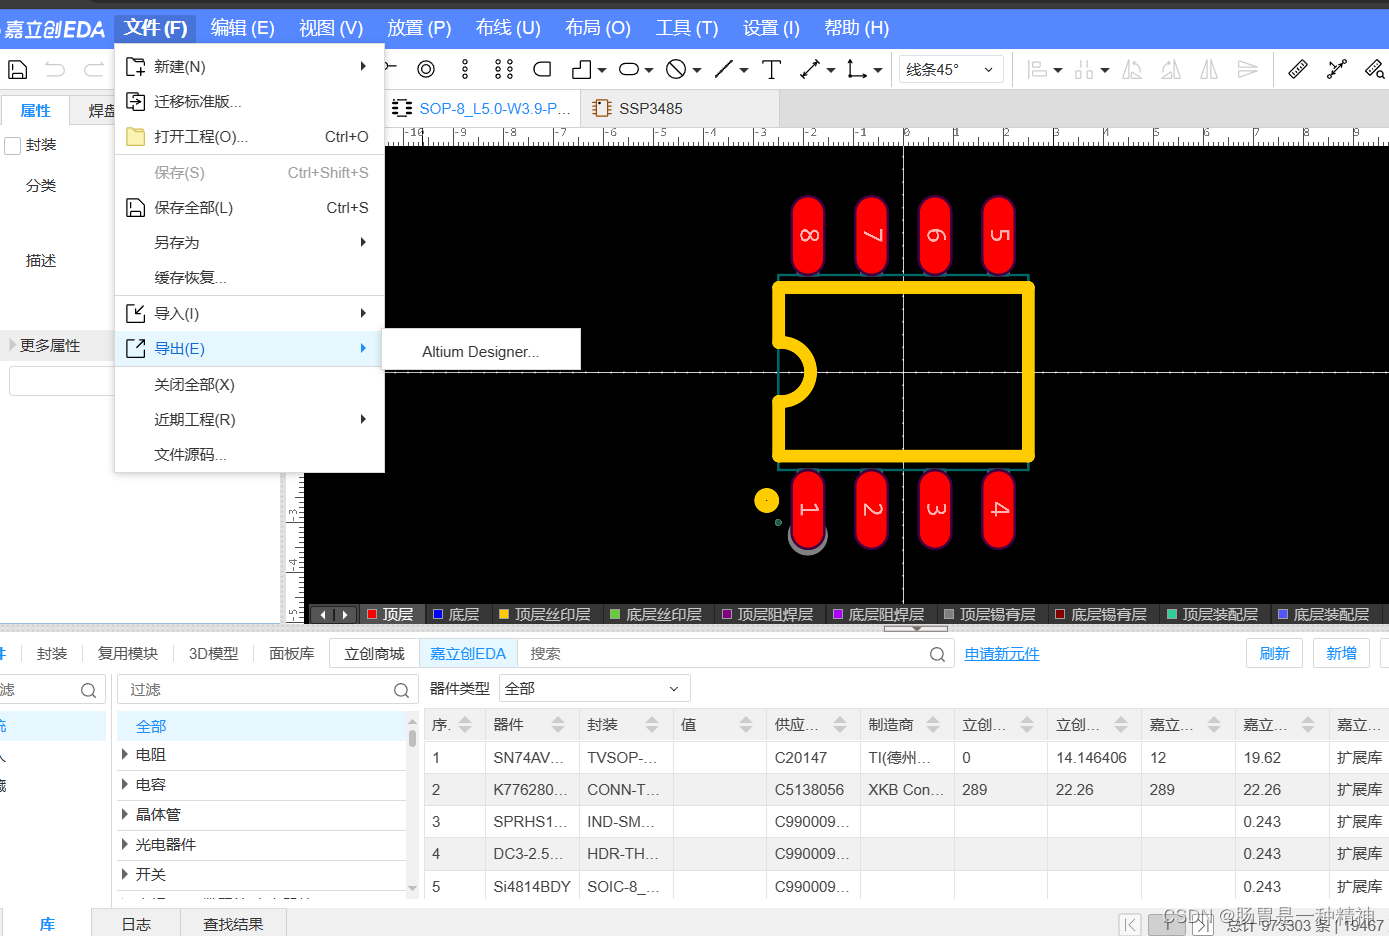Screen dimensions: 1389x936
Task: Click the 顶层装配层 color swatch
Action: pyautogui.click(x=1172, y=614)
